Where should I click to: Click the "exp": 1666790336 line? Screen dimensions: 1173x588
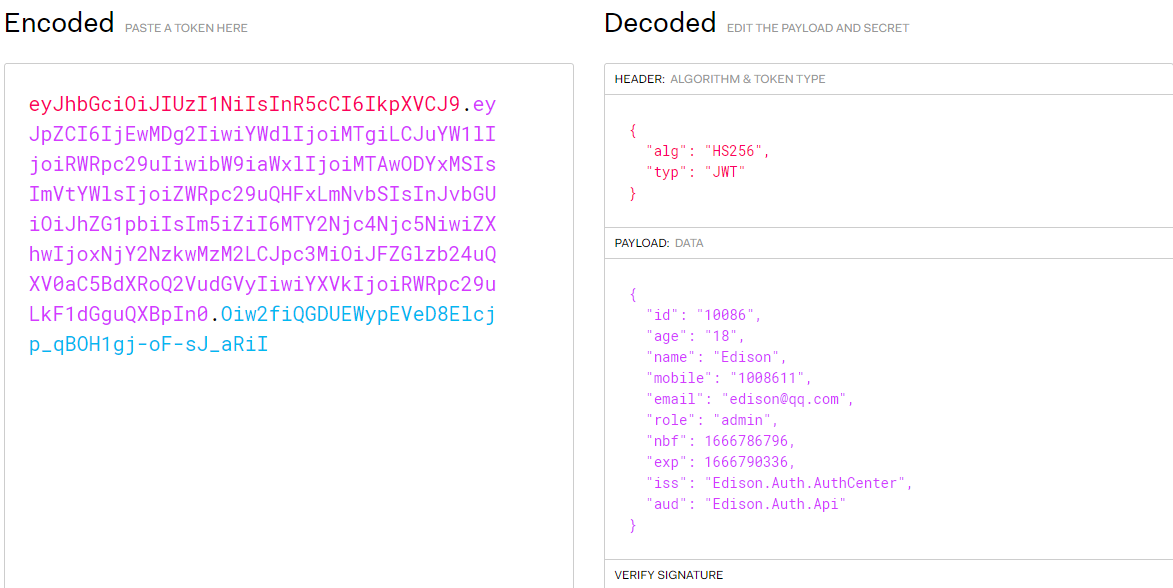(x=720, y=462)
